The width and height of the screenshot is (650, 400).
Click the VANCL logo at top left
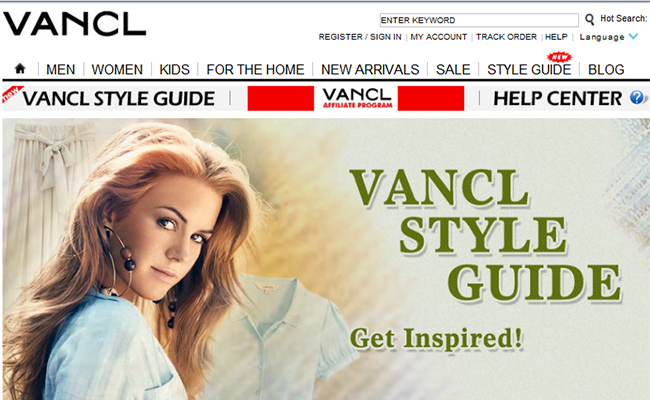pyautogui.click(x=75, y=24)
